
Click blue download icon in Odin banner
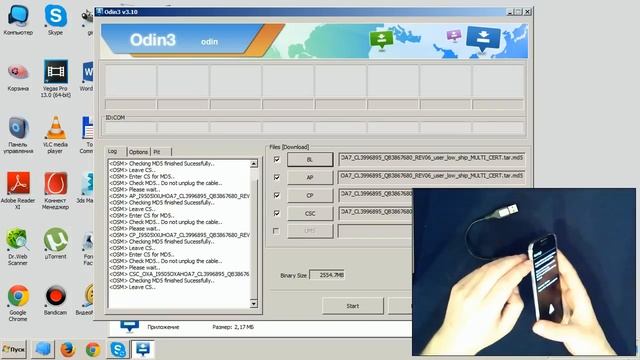[x=483, y=39]
